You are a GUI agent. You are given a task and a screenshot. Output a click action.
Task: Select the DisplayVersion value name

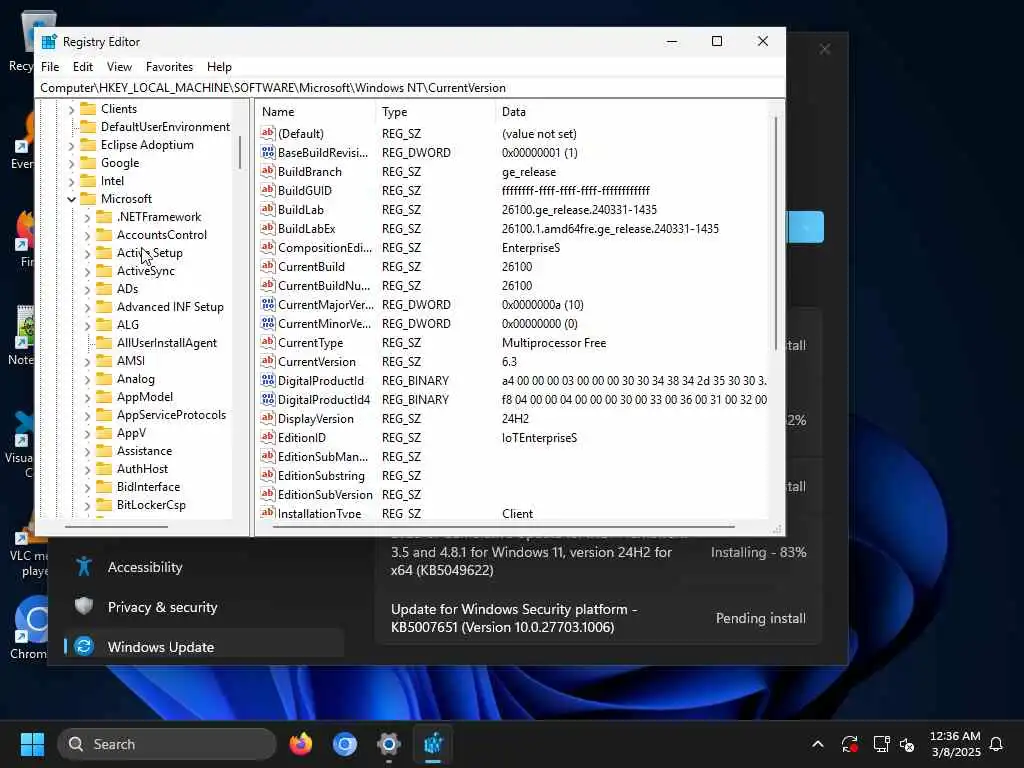[x=315, y=419]
